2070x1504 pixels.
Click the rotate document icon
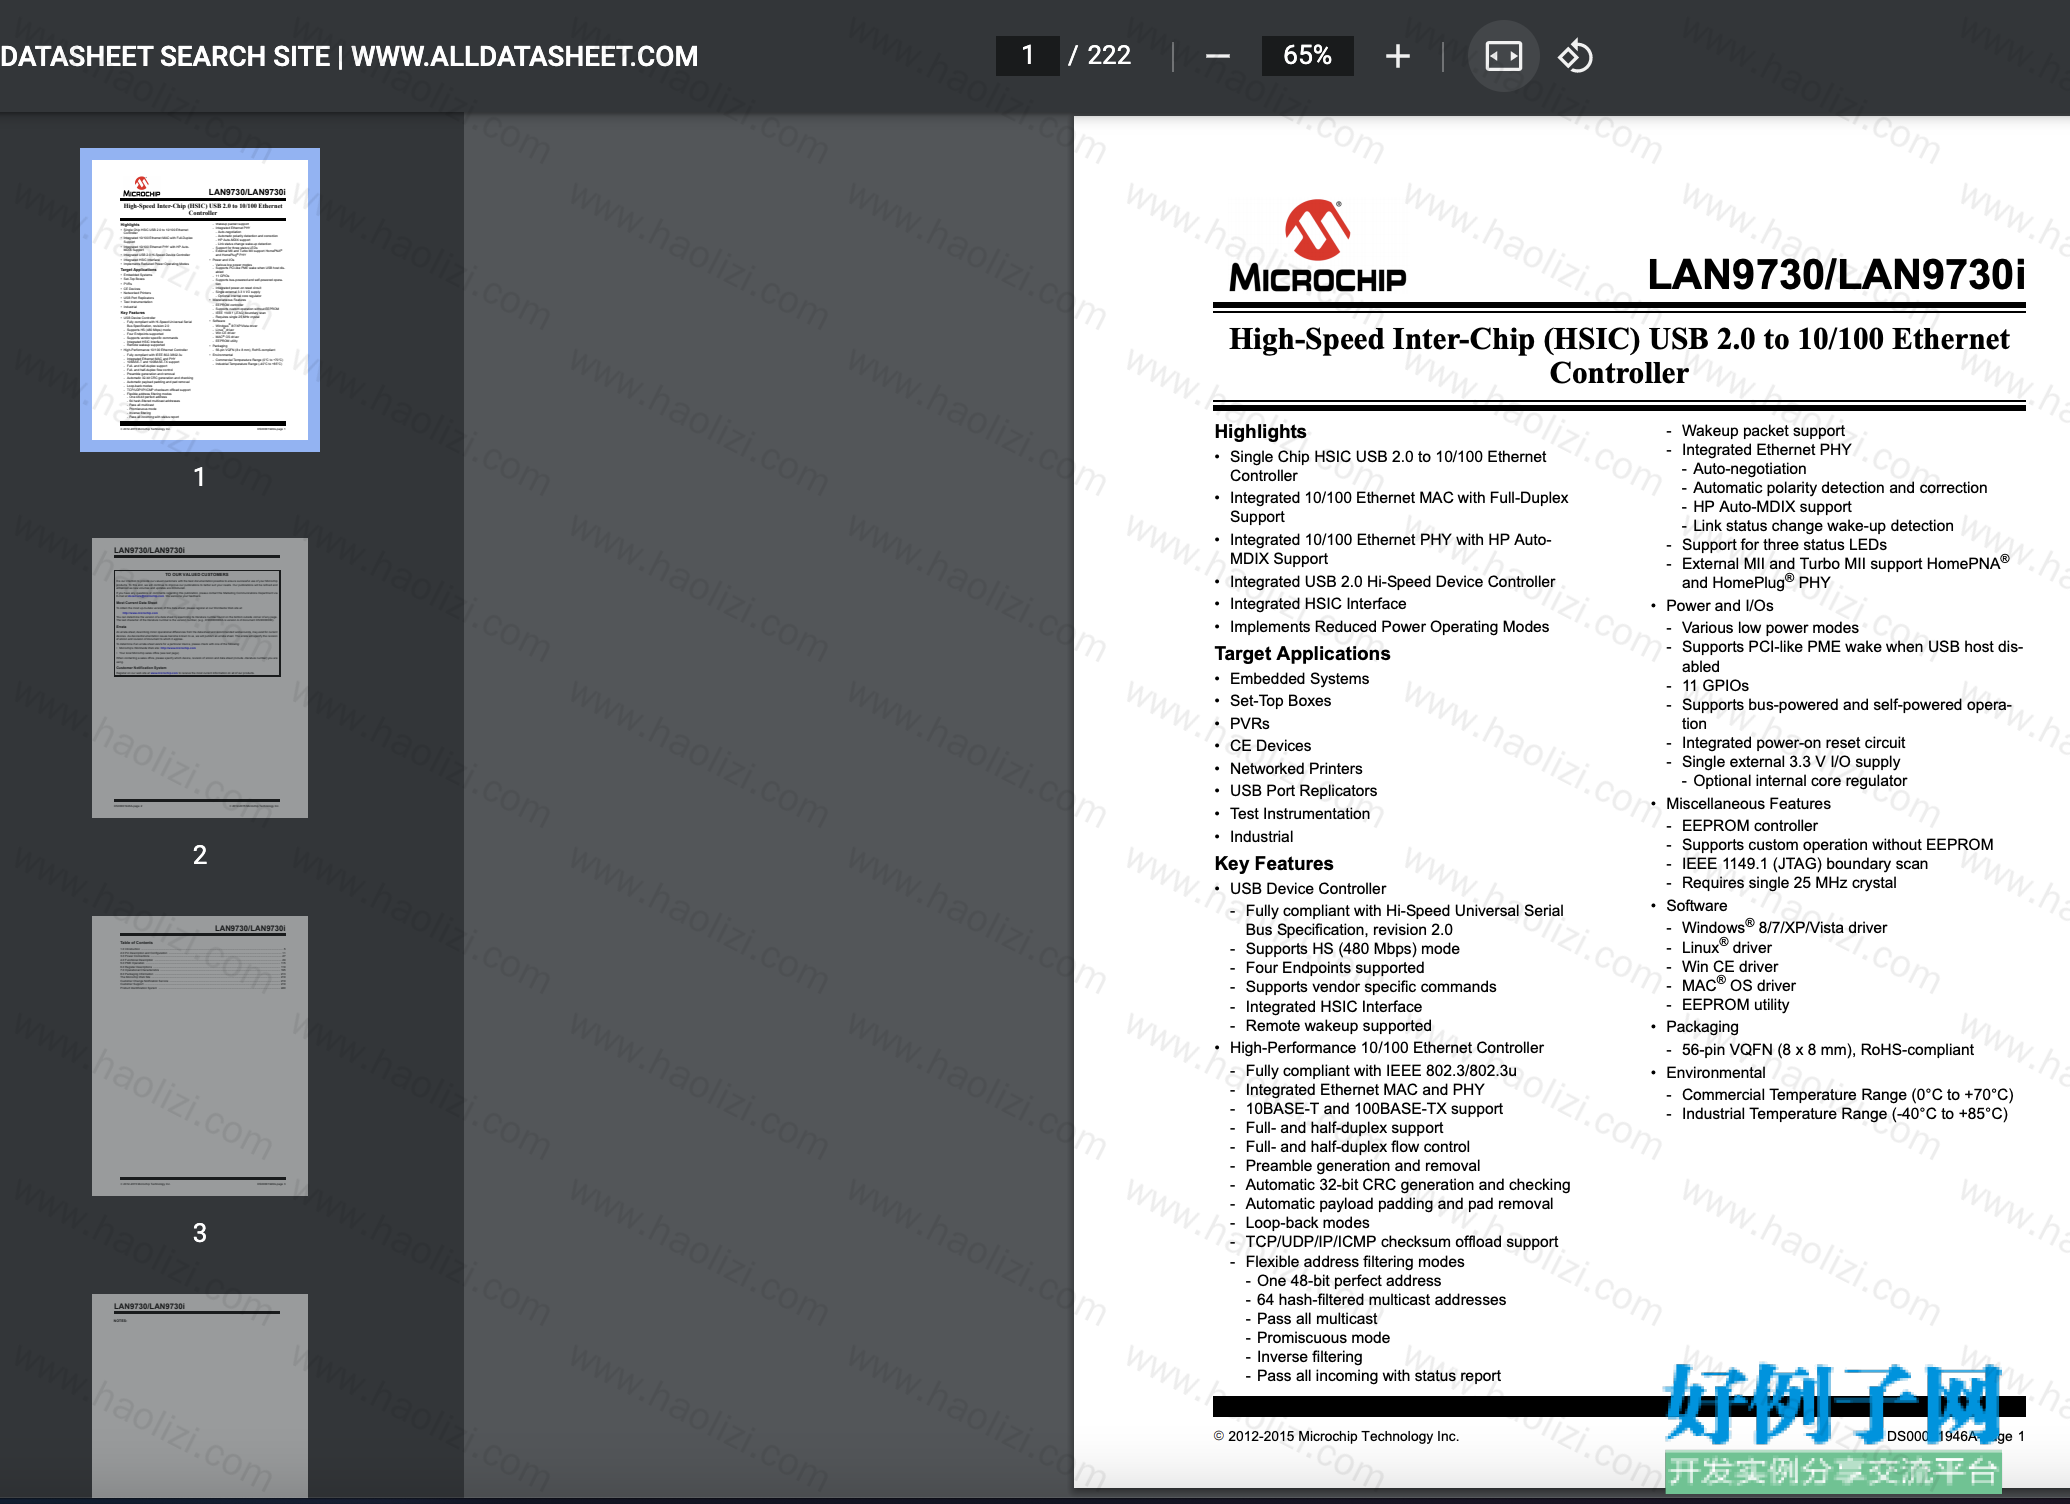tap(1575, 56)
